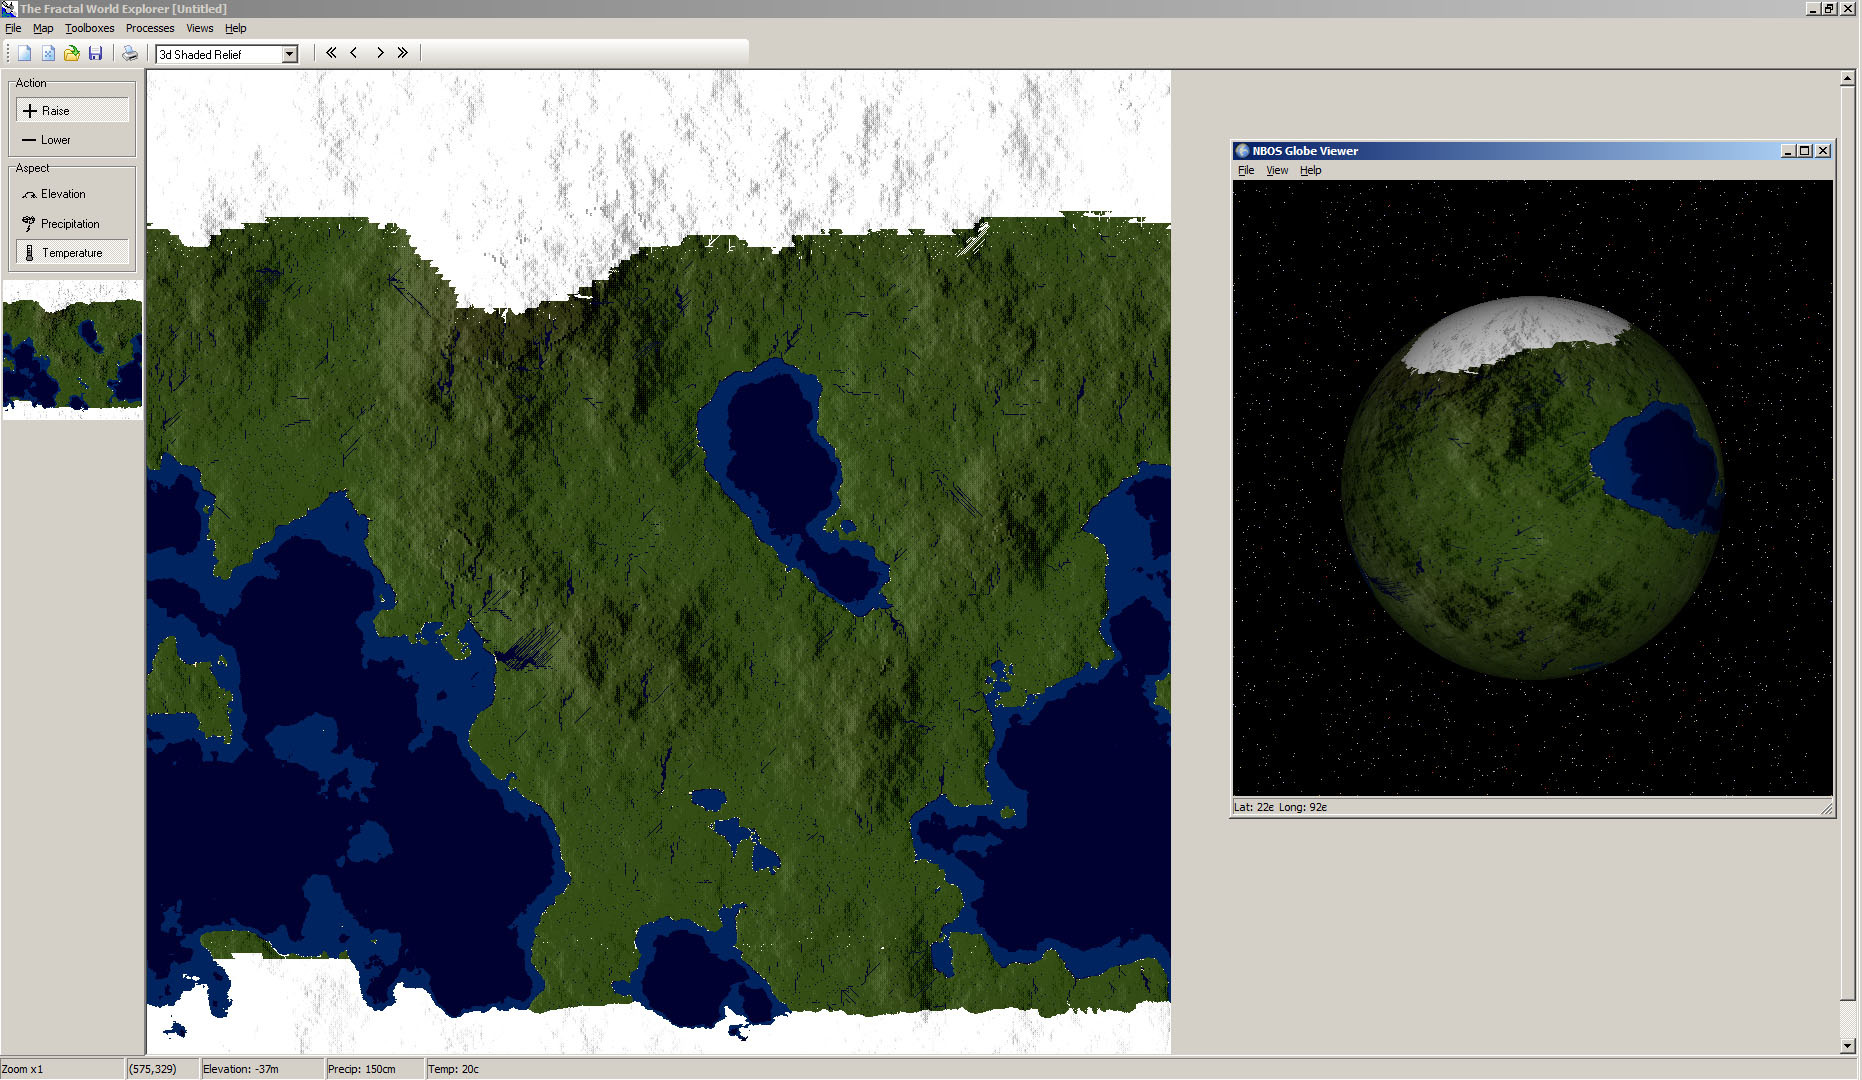Minimize the NBOS Globe Viewer window
The image size is (1862, 1080).
coord(1788,151)
